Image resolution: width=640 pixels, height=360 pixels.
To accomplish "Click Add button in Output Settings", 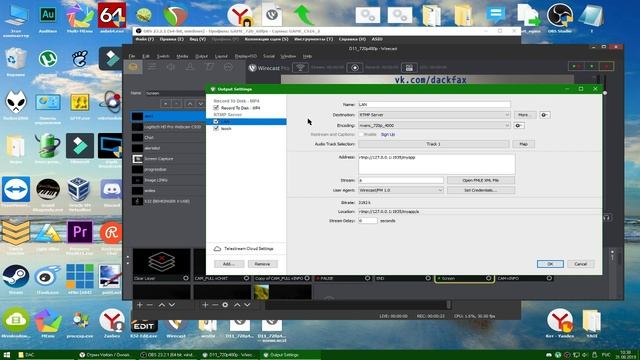I will (229, 264).
